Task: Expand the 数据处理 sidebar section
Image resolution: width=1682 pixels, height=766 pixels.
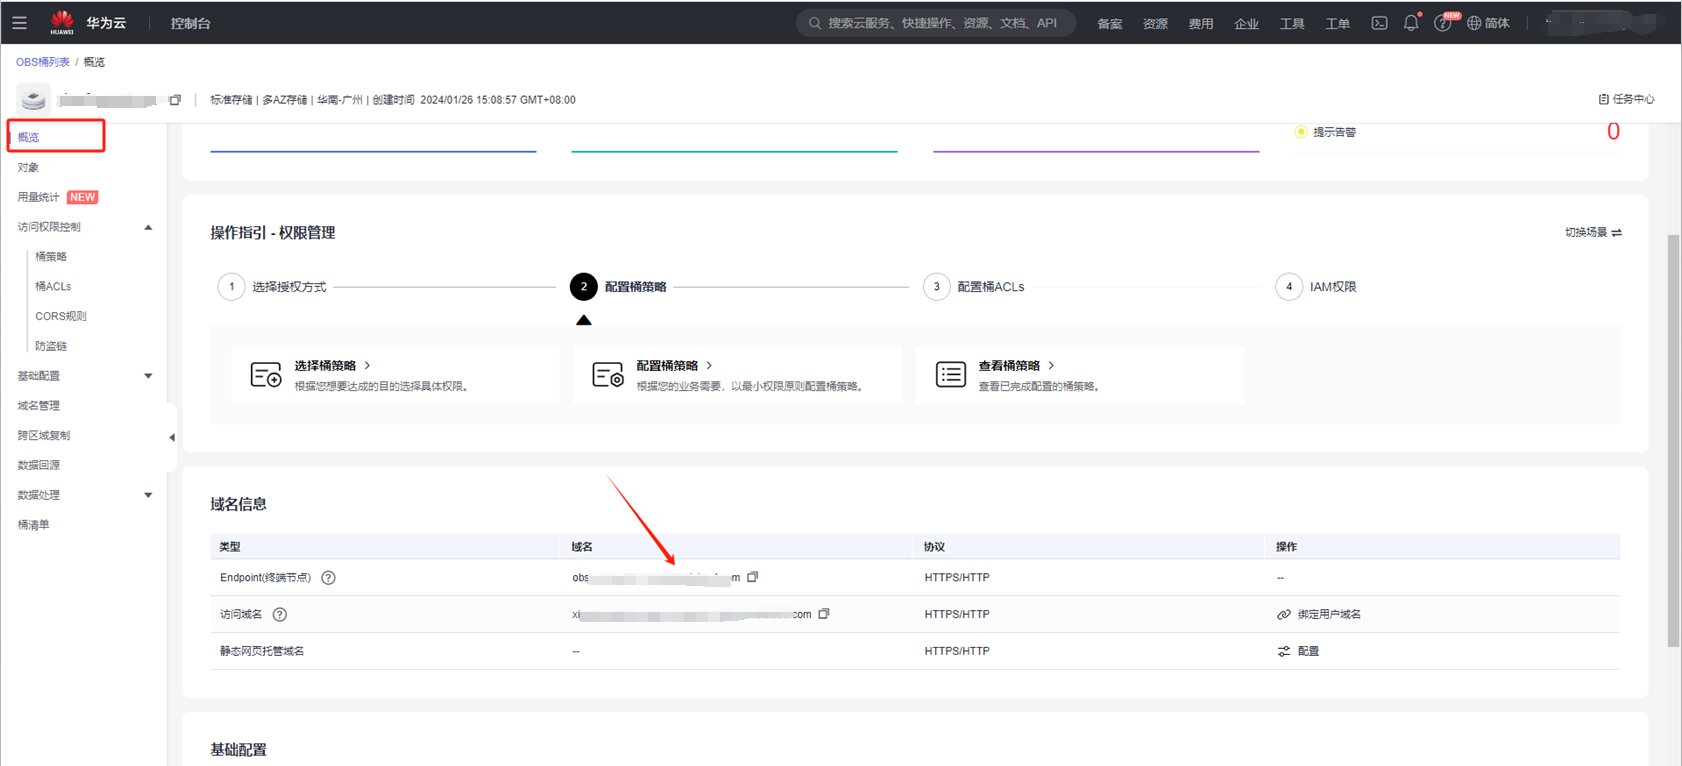Action: (x=148, y=495)
